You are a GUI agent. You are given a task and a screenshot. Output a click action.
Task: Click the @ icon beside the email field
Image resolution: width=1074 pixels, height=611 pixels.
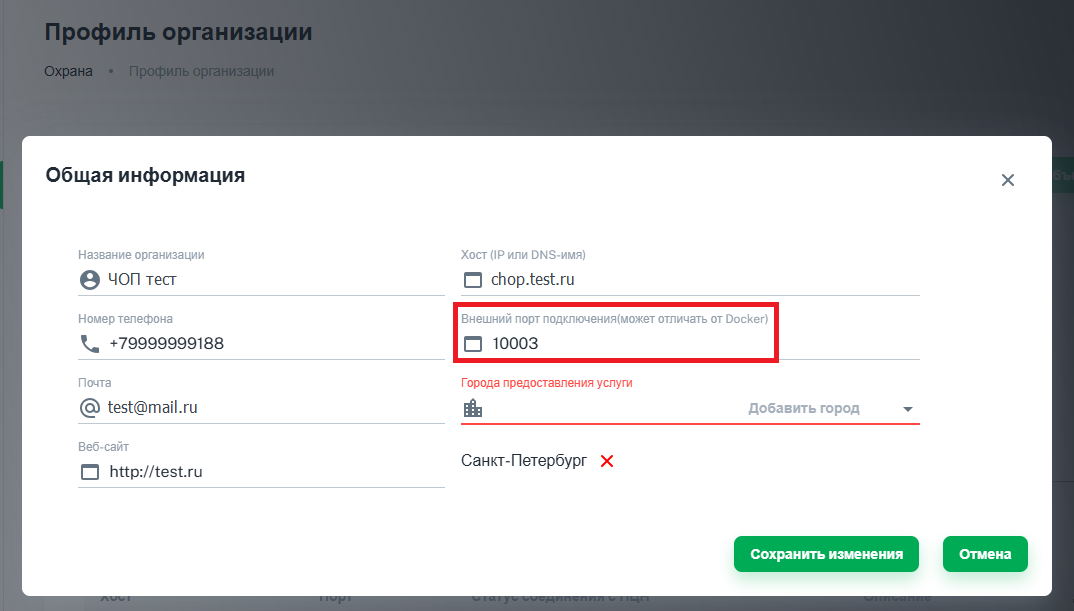coord(90,408)
